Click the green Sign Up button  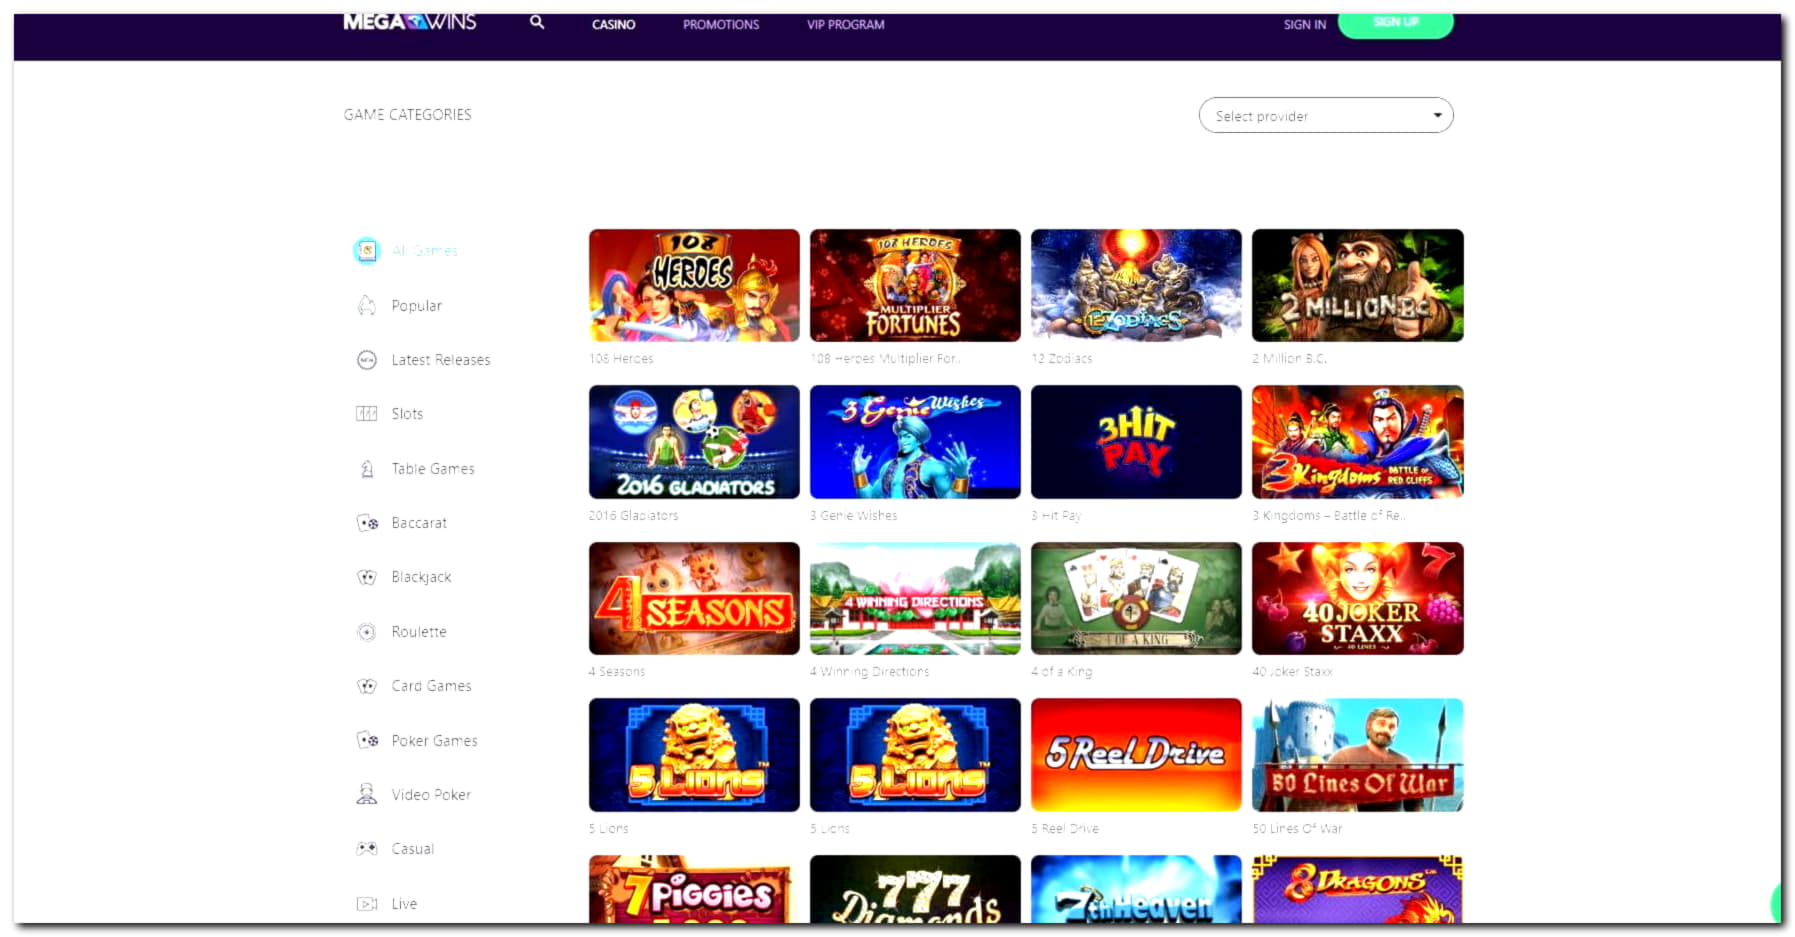pos(1396,24)
